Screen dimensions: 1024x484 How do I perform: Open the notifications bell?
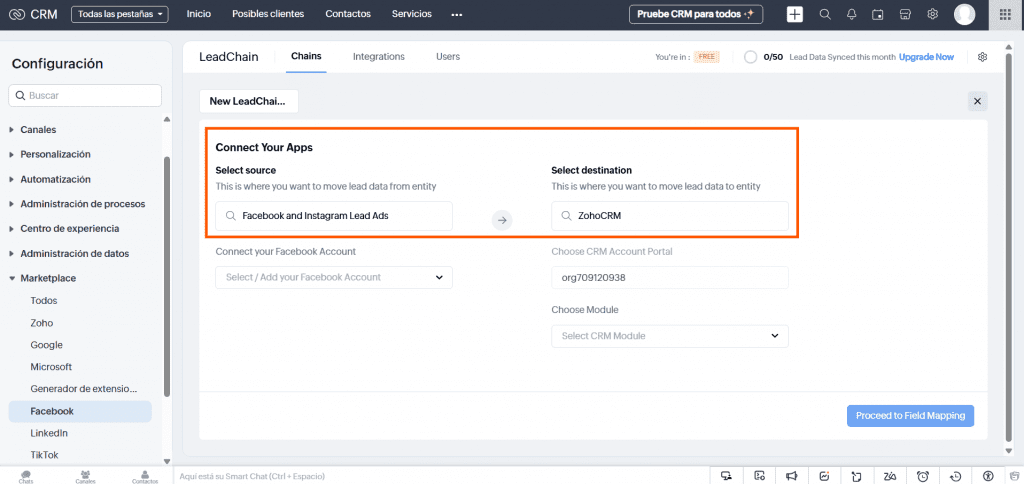click(852, 14)
